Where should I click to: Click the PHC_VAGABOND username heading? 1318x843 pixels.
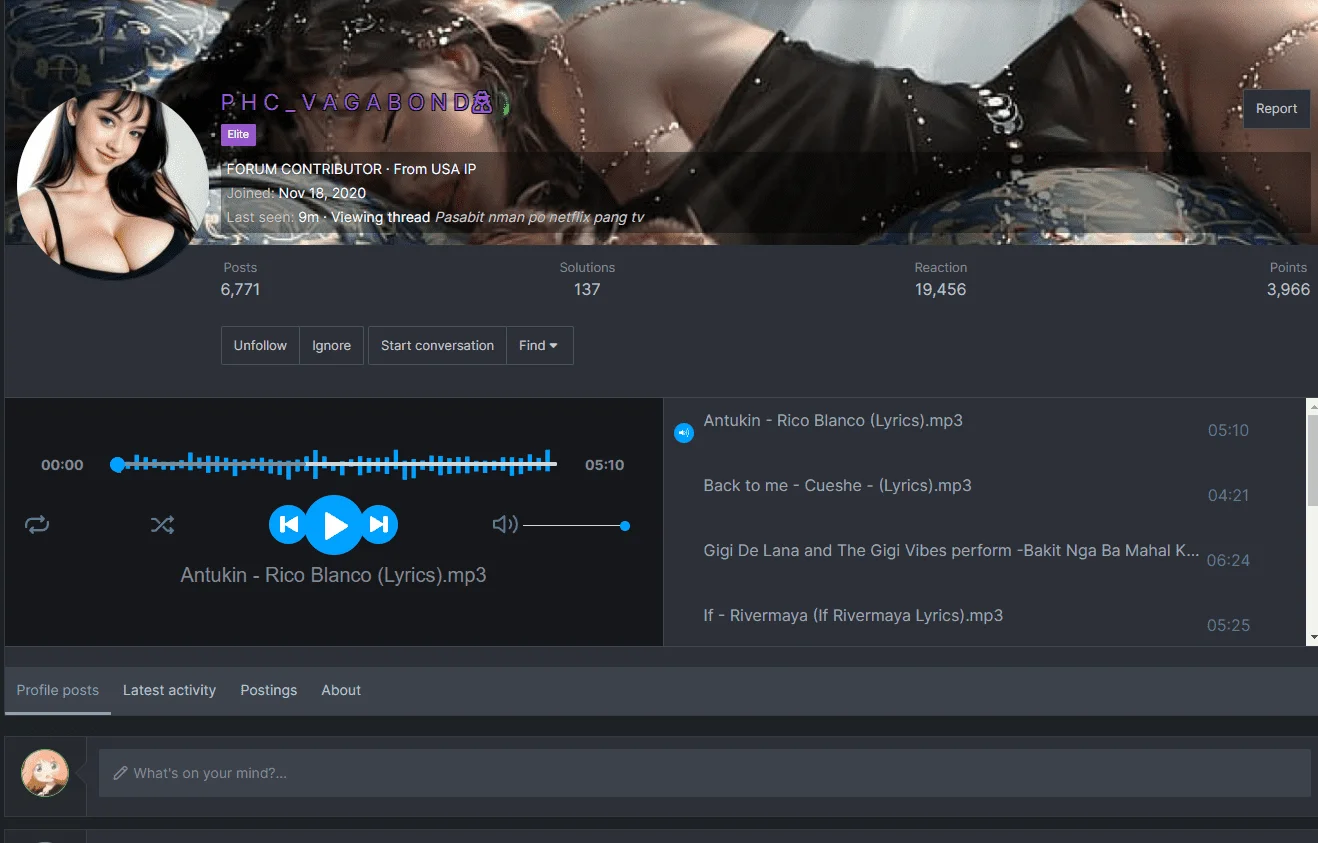pos(358,103)
